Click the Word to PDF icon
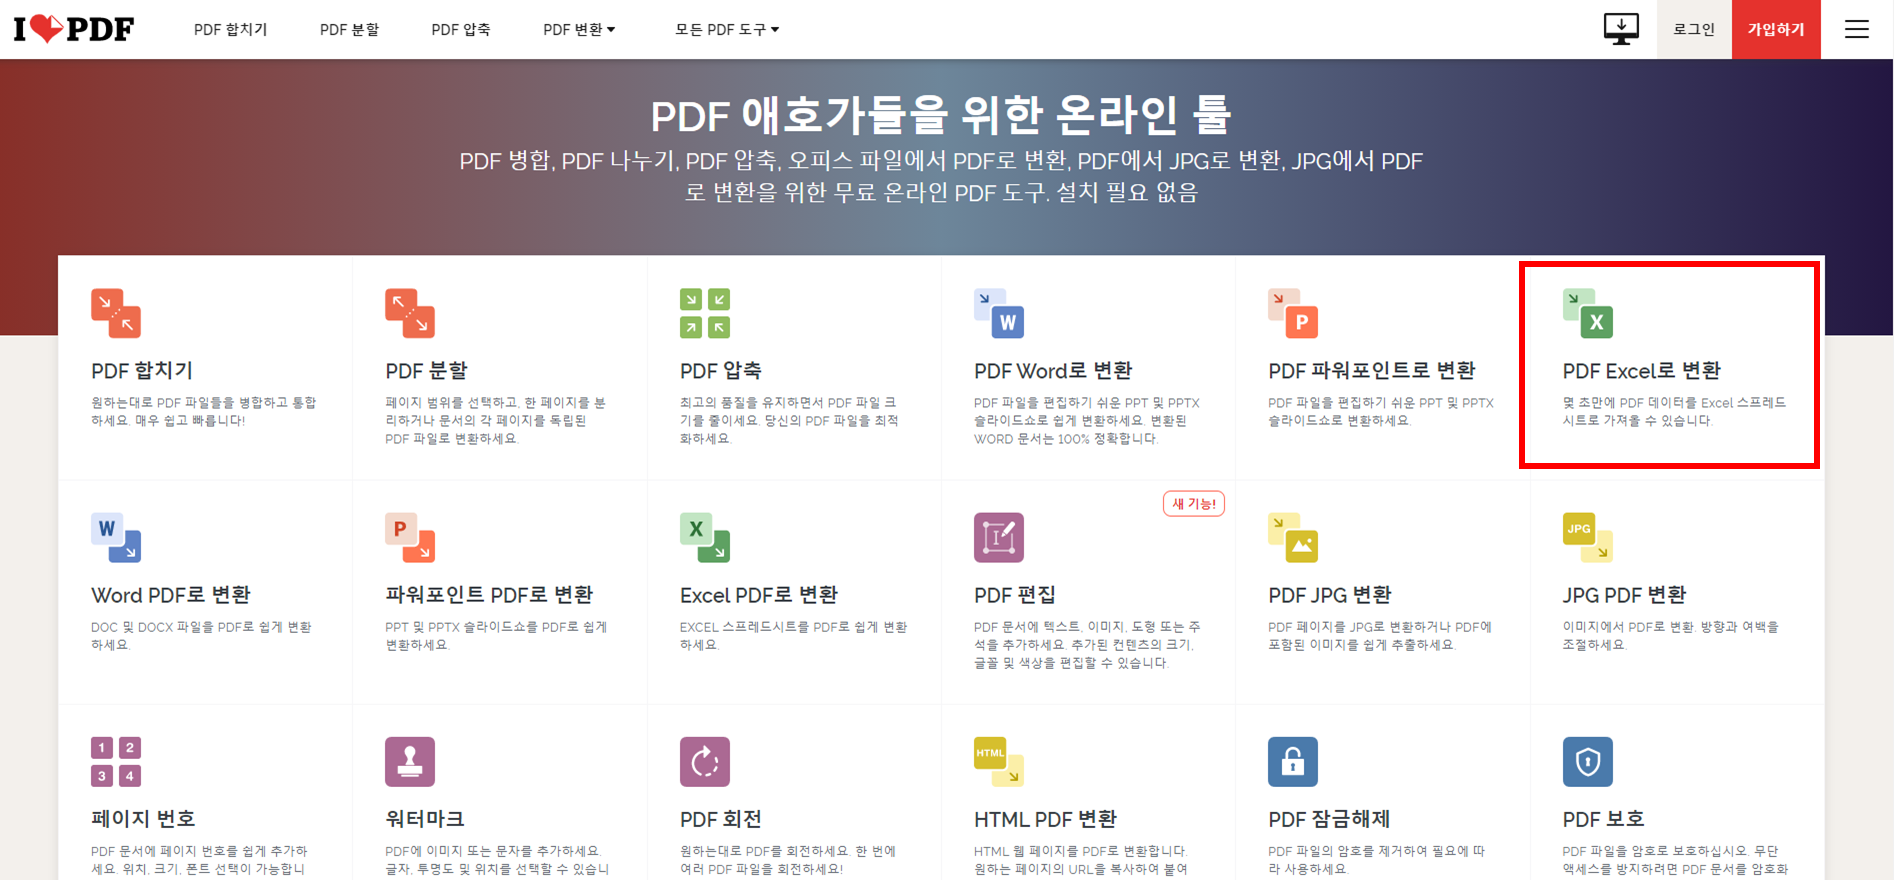Image resolution: width=1894 pixels, height=880 pixels. pos(116,537)
